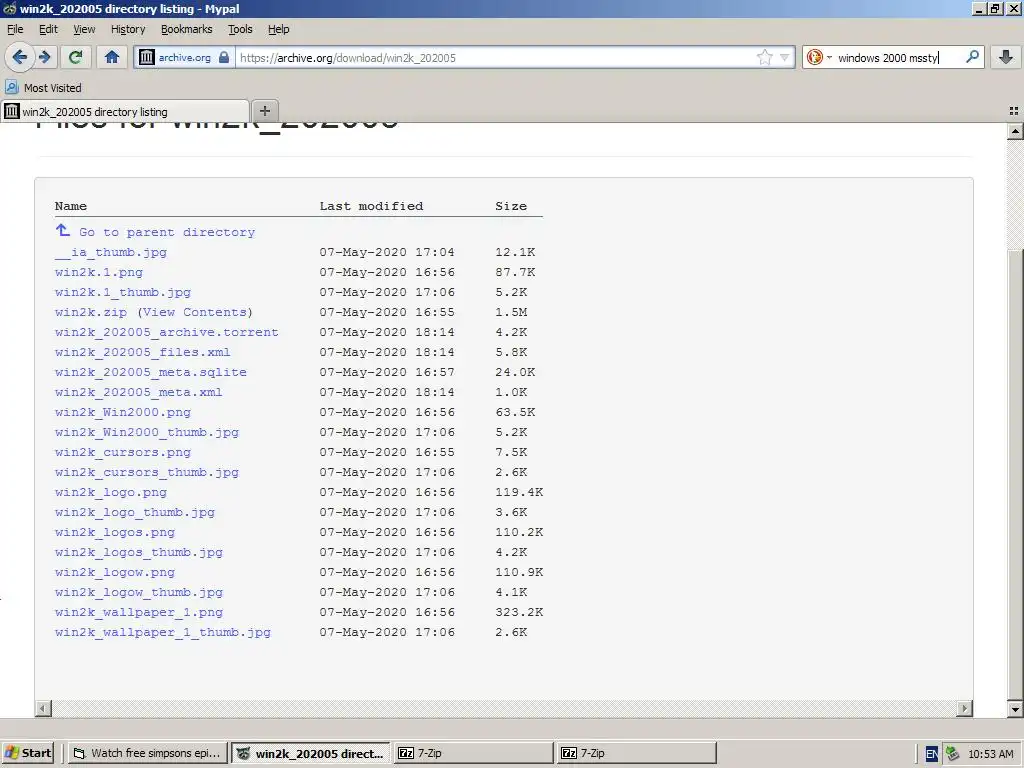Open win2k_202005_meta.xml link
1024x768 pixels.
click(x=138, y=392)
